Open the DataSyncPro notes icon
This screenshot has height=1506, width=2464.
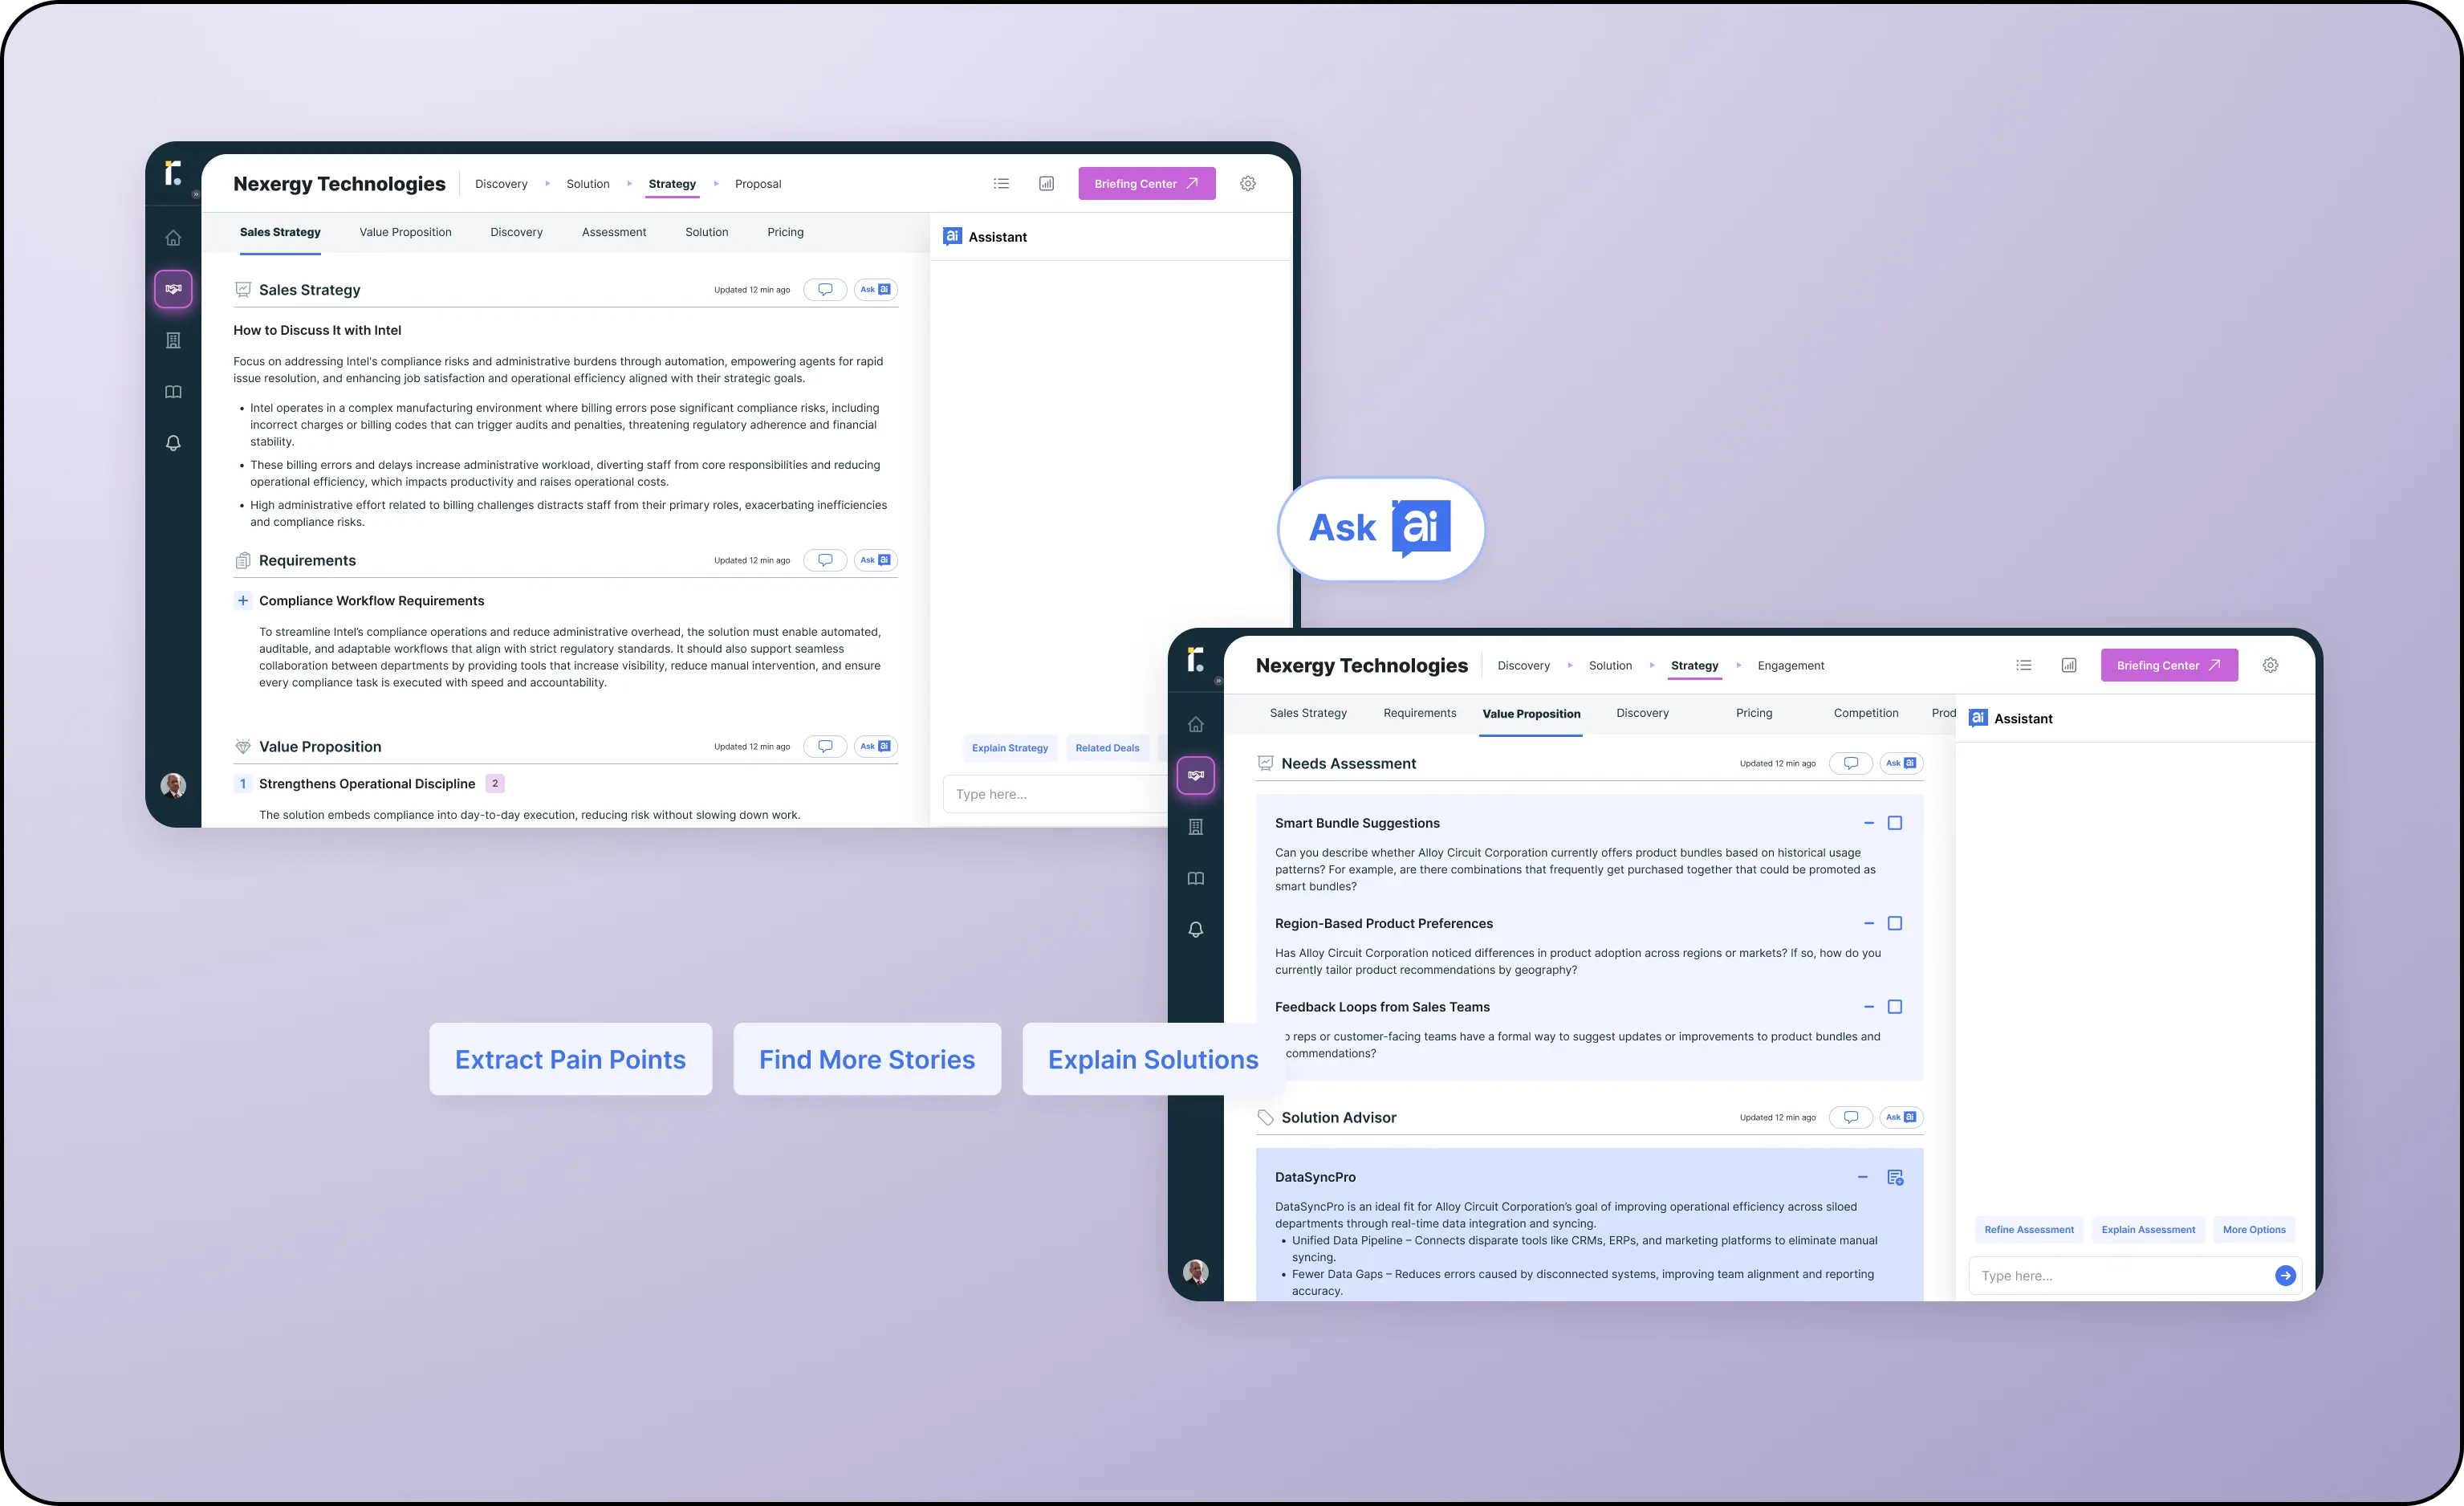point(1895,1178)
